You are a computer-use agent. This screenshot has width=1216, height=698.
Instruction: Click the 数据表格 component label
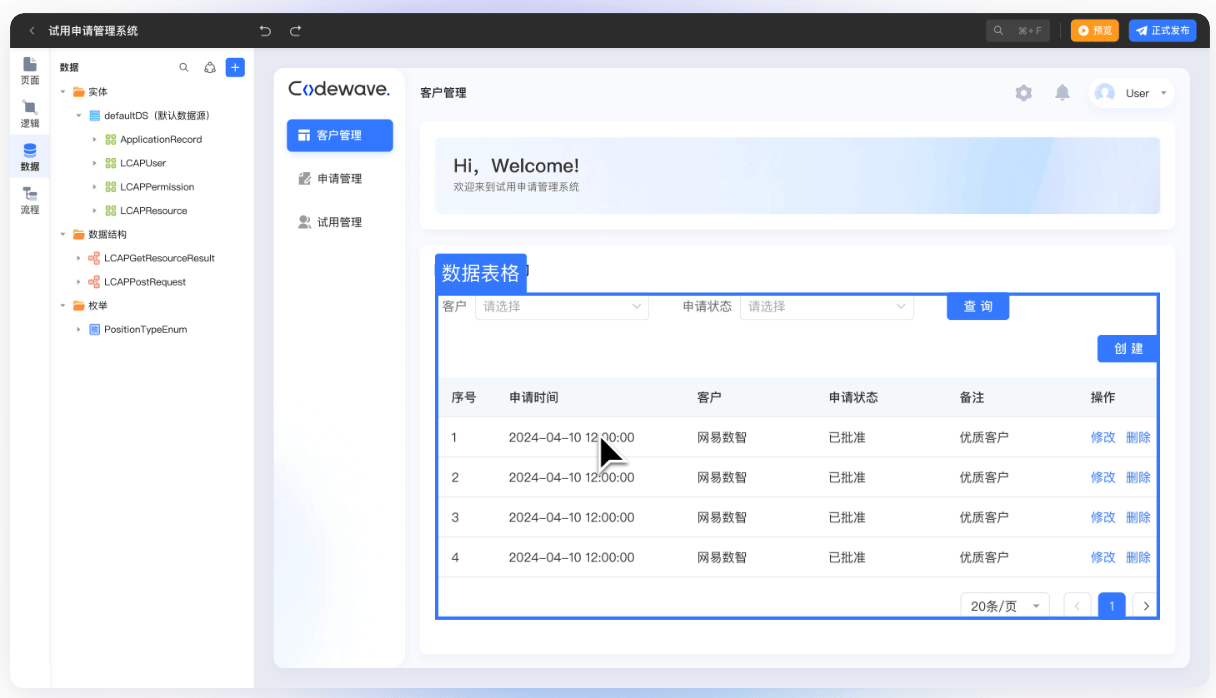point(481,273)
